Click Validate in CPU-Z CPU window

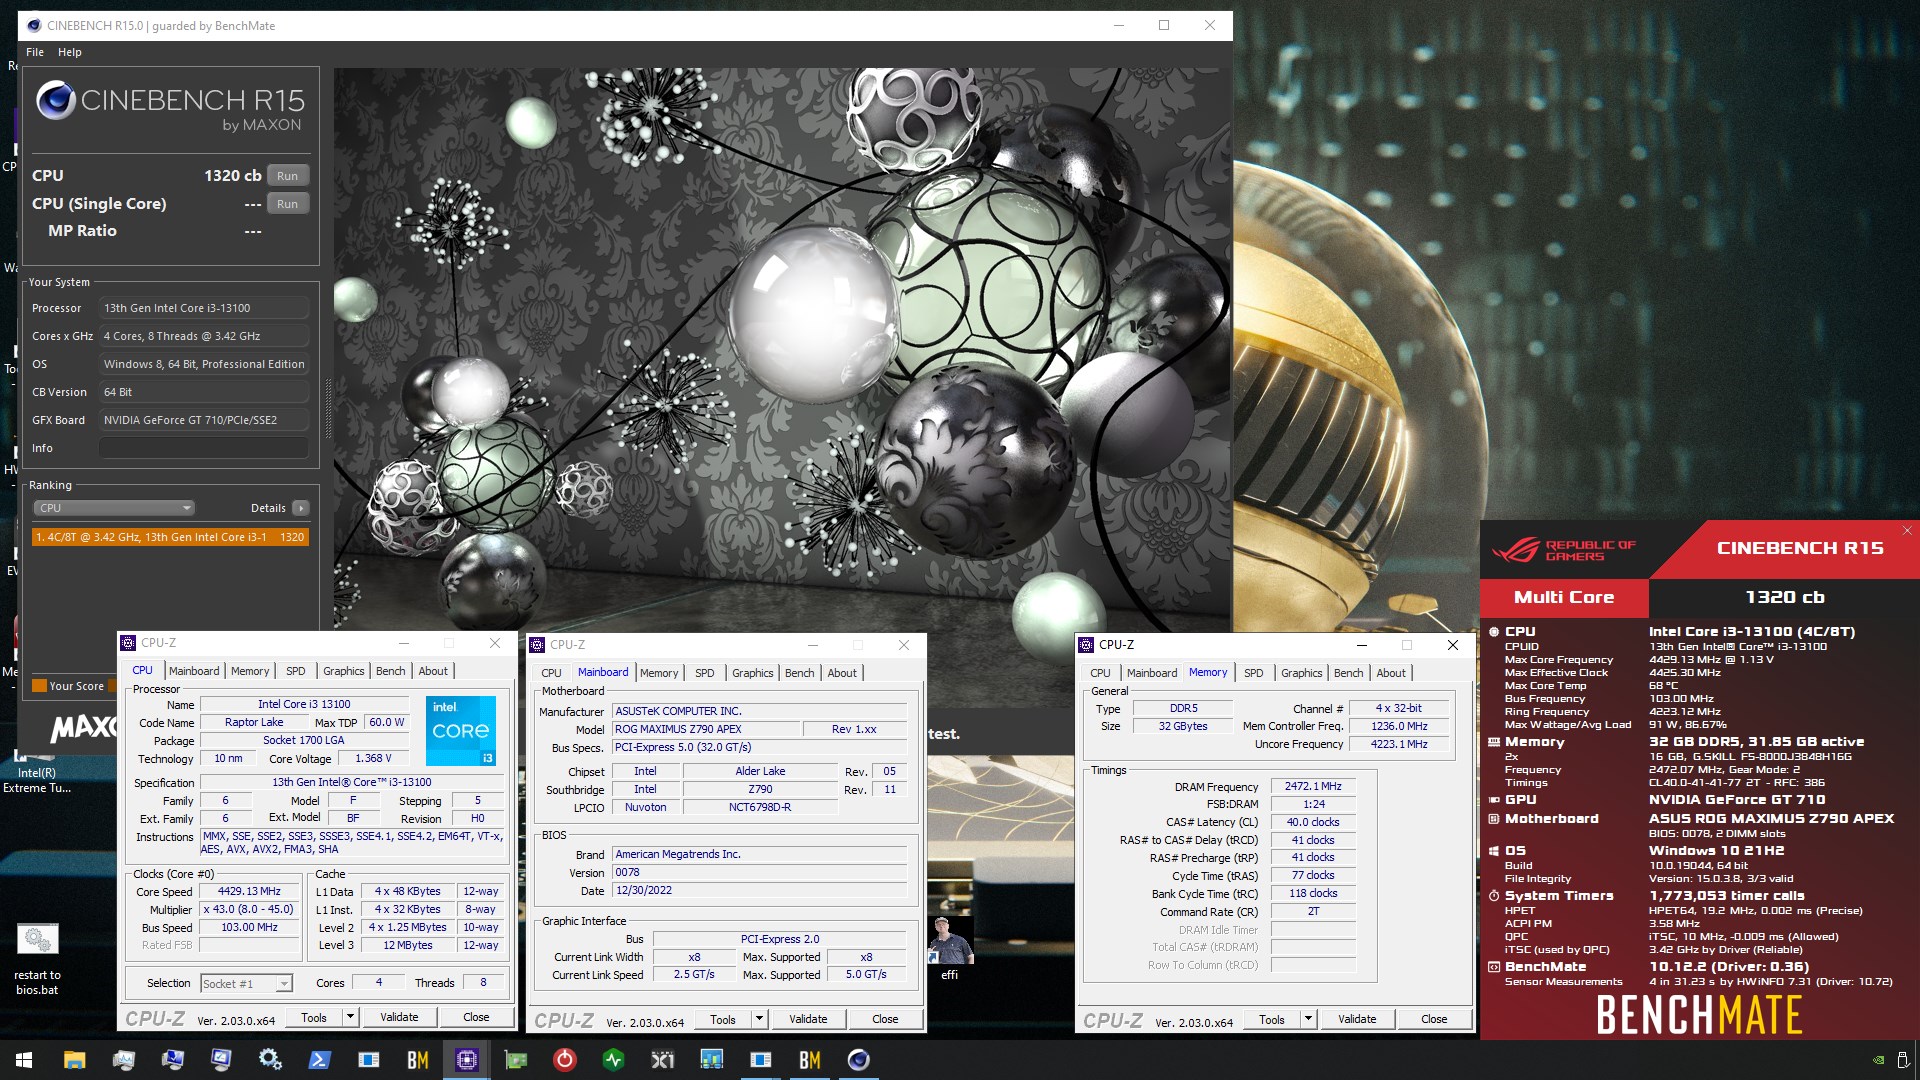399,1017
